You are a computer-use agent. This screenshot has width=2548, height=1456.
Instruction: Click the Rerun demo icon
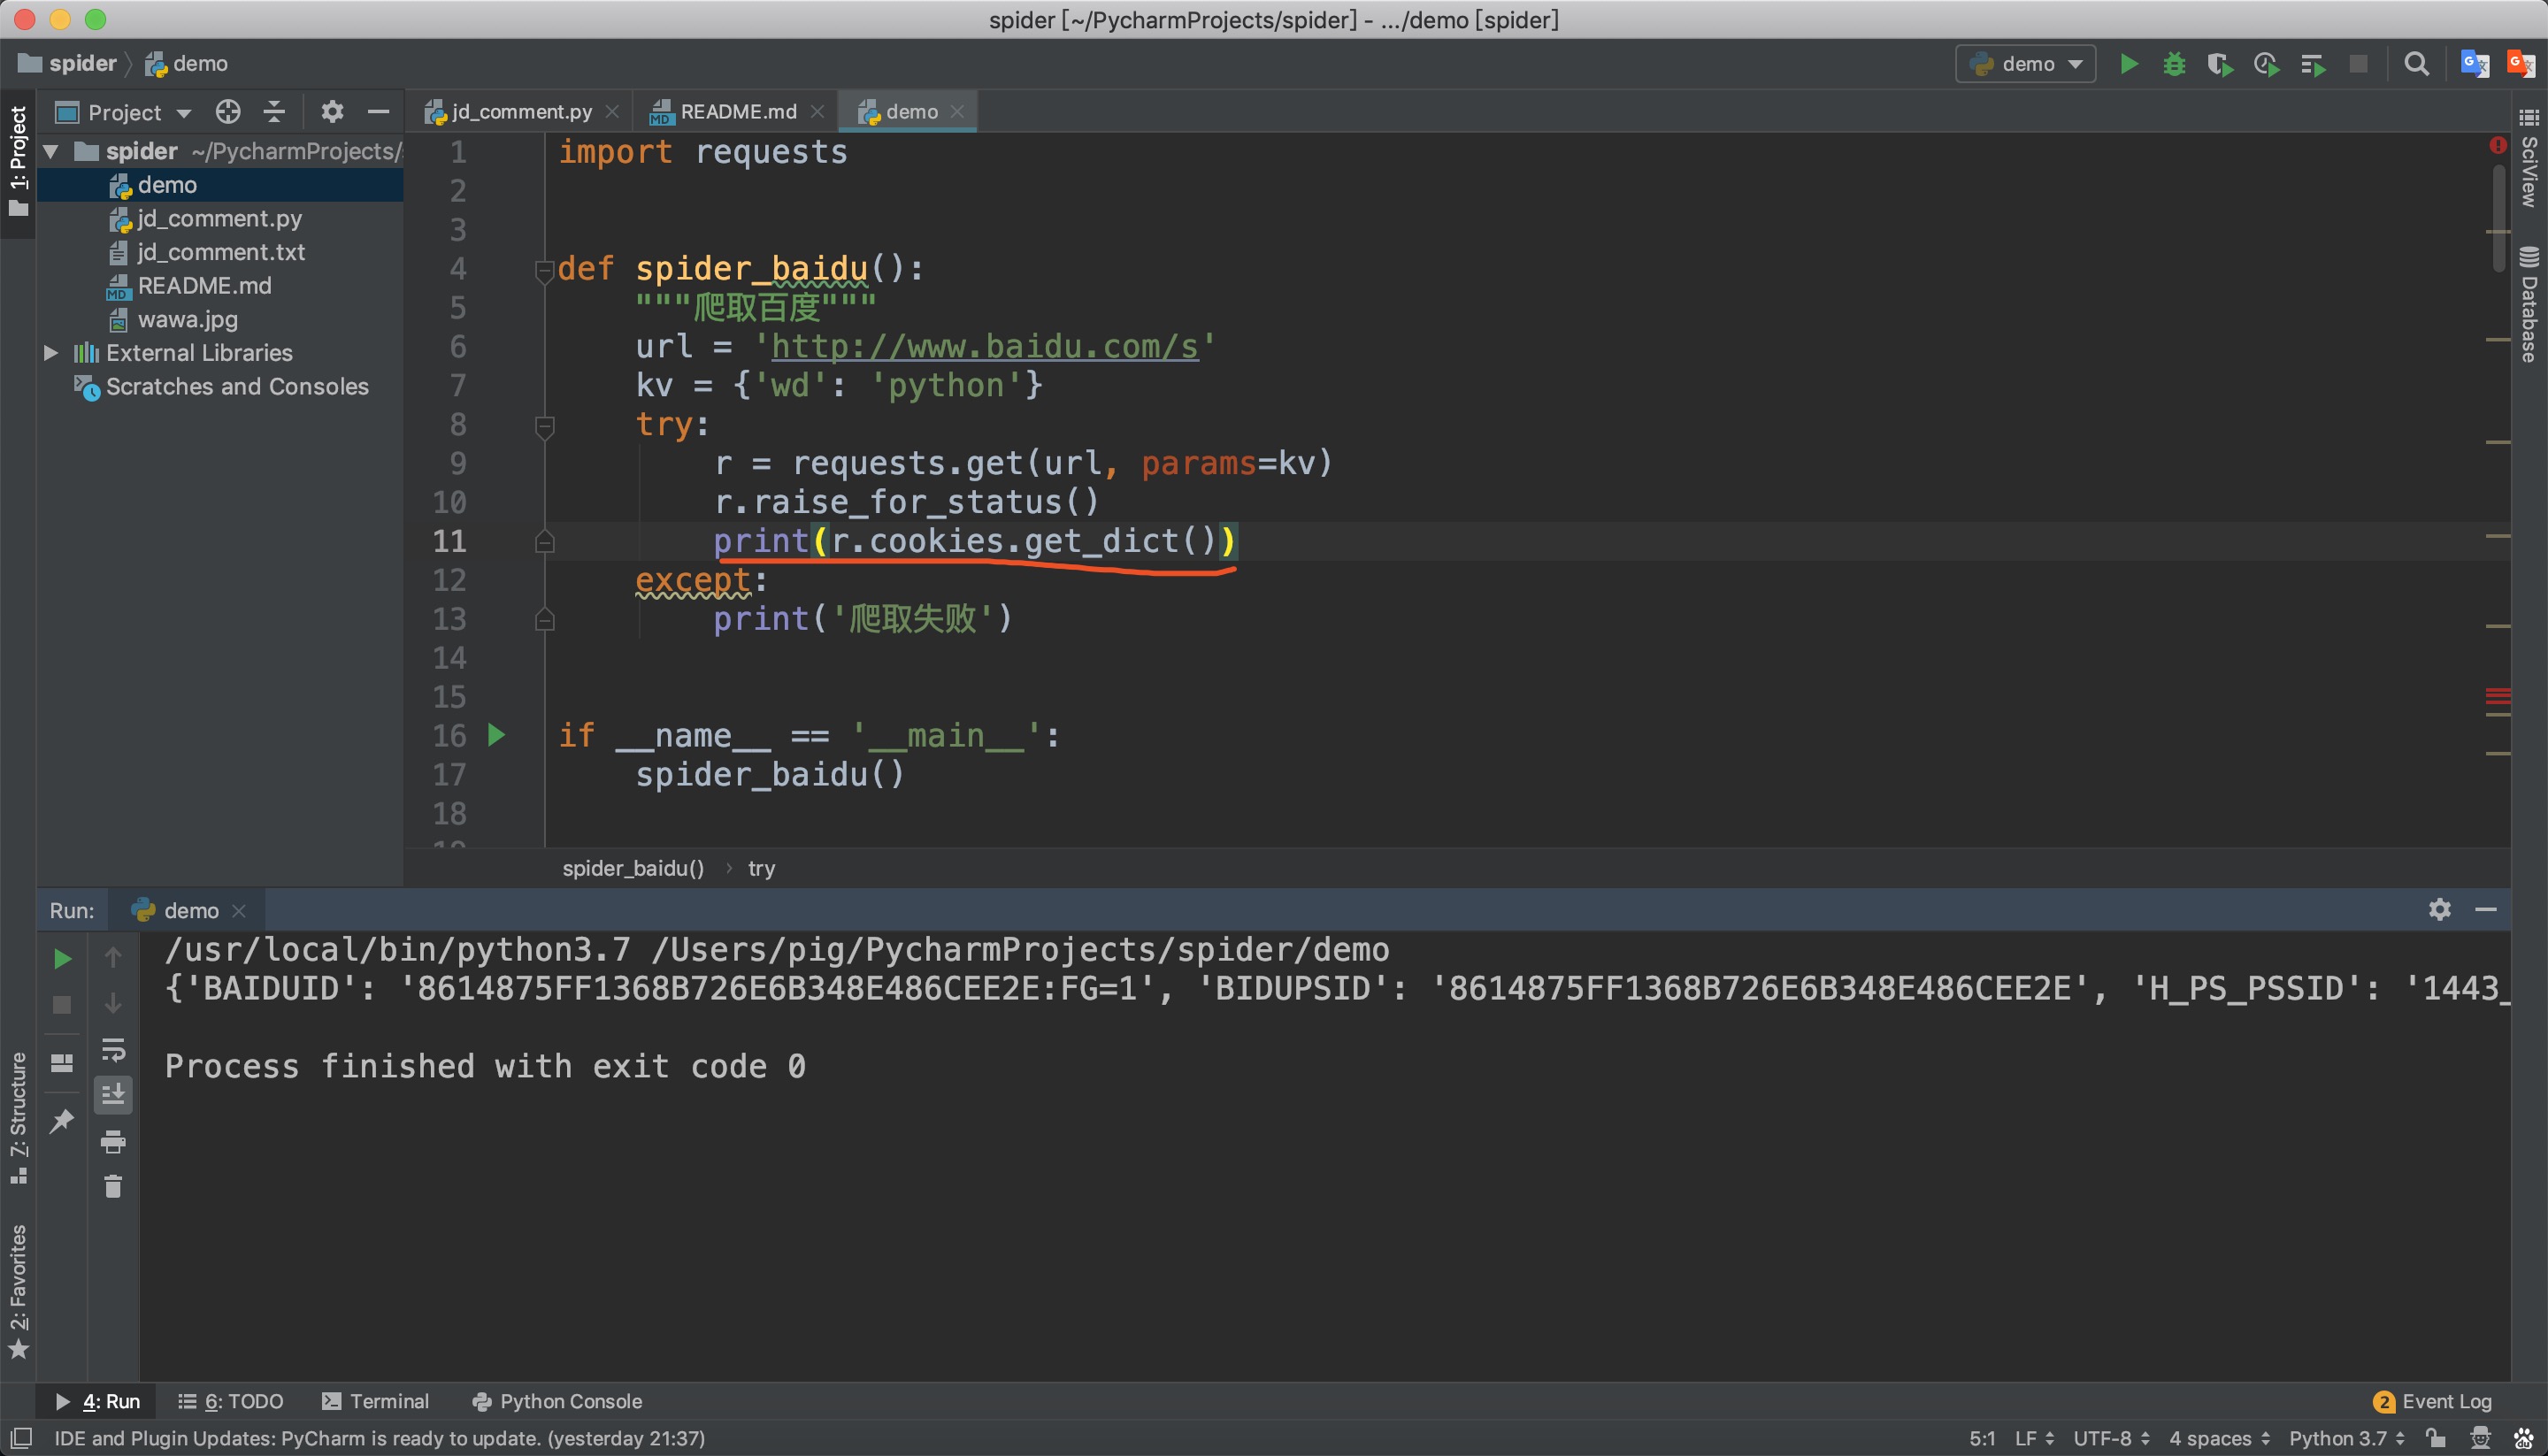(61, 957)
